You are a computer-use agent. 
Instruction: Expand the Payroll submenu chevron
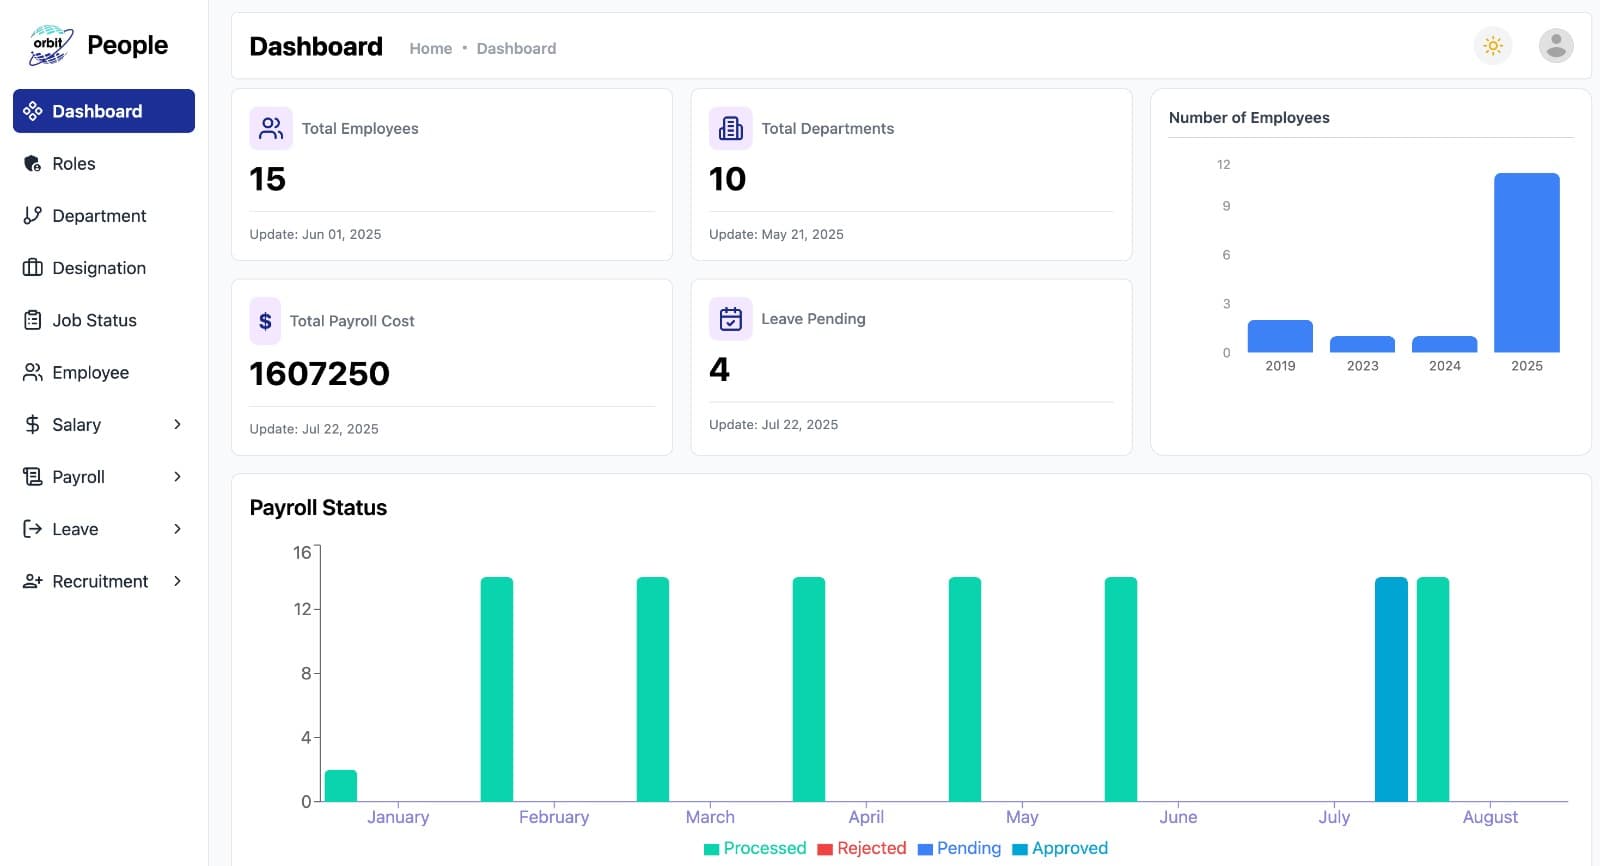177,476
